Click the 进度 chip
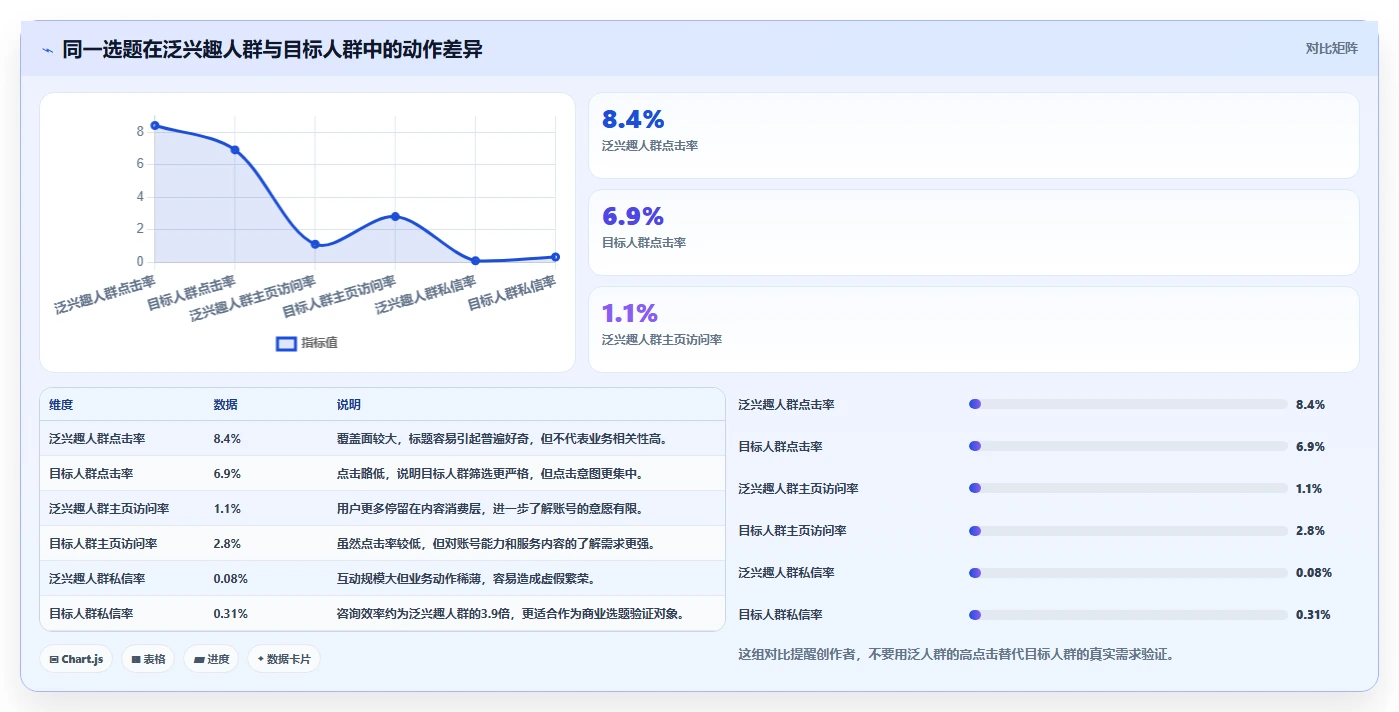The width and height of the screenshot is (1399, 712). point(211,659)
